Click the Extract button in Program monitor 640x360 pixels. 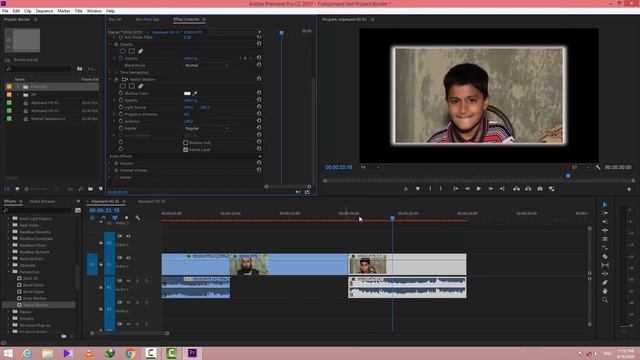[x=528, y=189]
